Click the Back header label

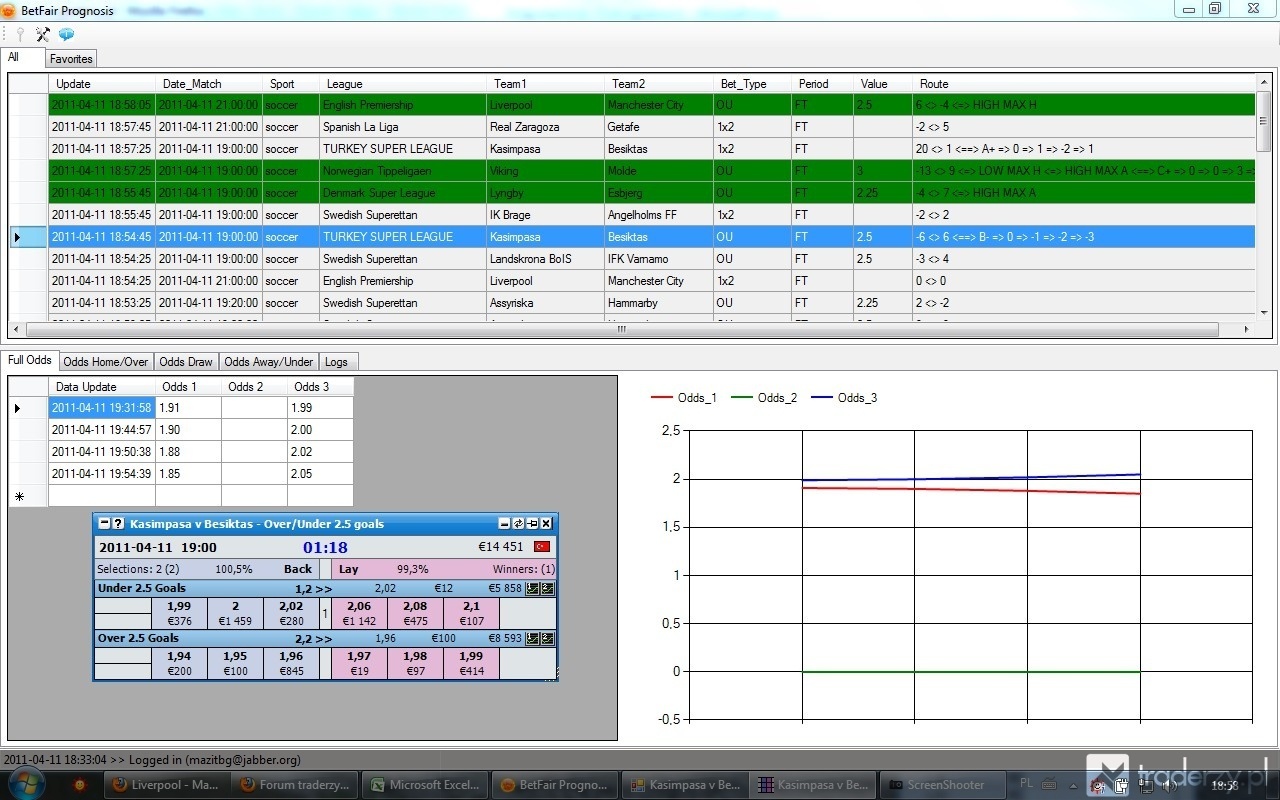(x=298, y=569)
